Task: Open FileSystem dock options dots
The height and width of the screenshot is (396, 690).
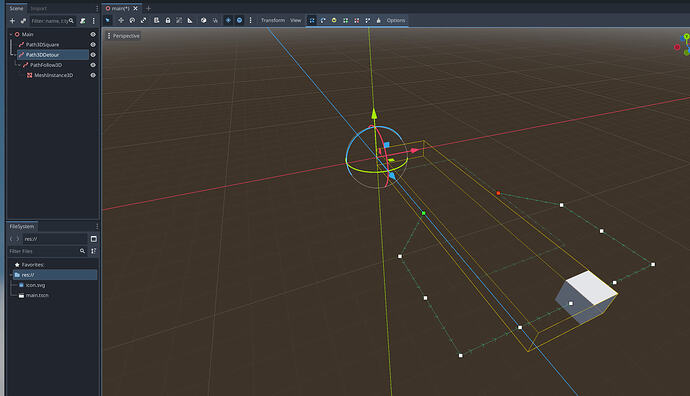Action: point(97,226)
